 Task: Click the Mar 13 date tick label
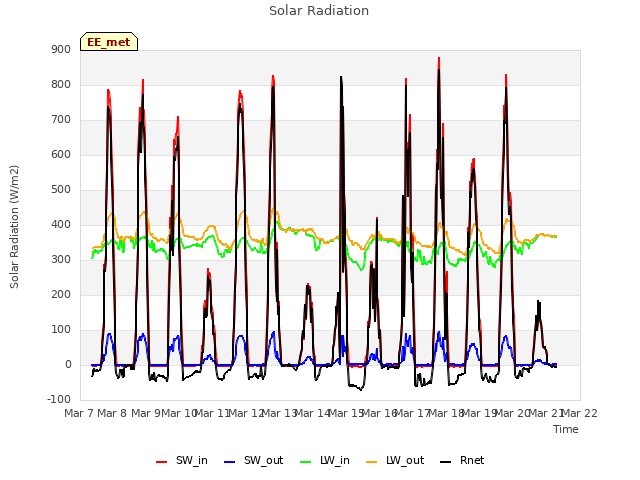(x=279, y=413)
